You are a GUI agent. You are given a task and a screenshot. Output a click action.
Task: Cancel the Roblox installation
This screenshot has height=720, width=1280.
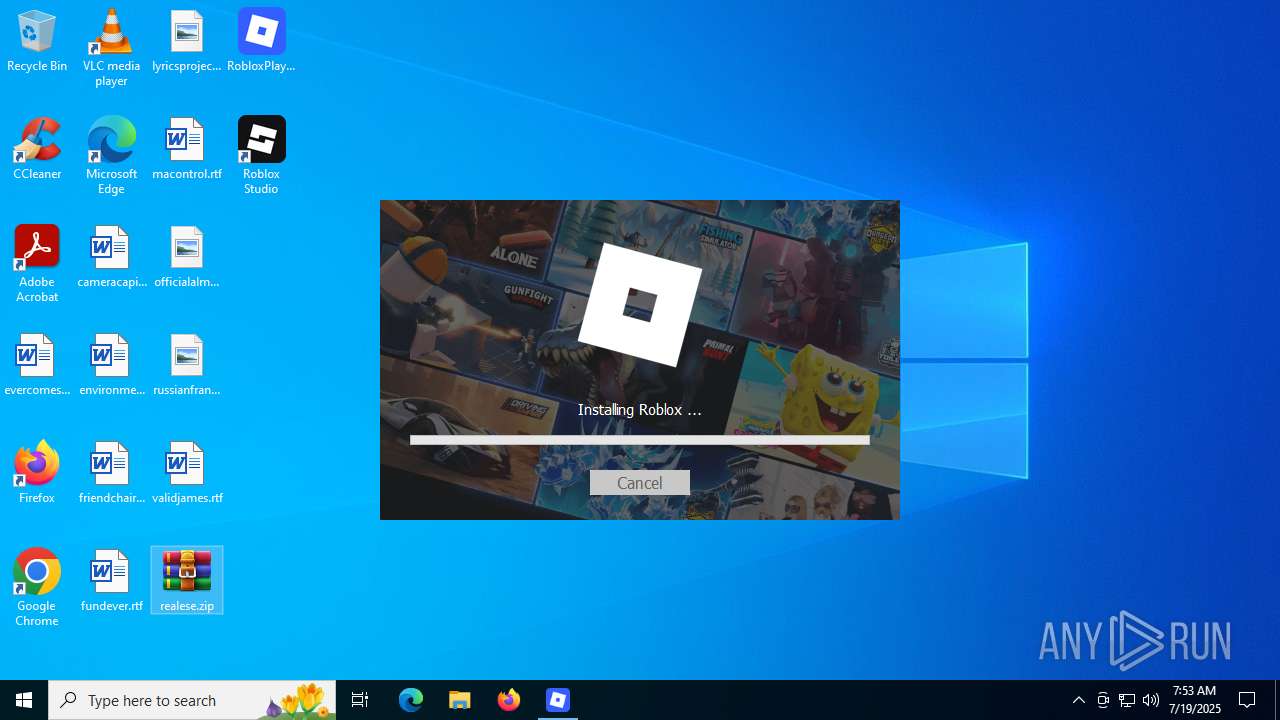(639, 483)
